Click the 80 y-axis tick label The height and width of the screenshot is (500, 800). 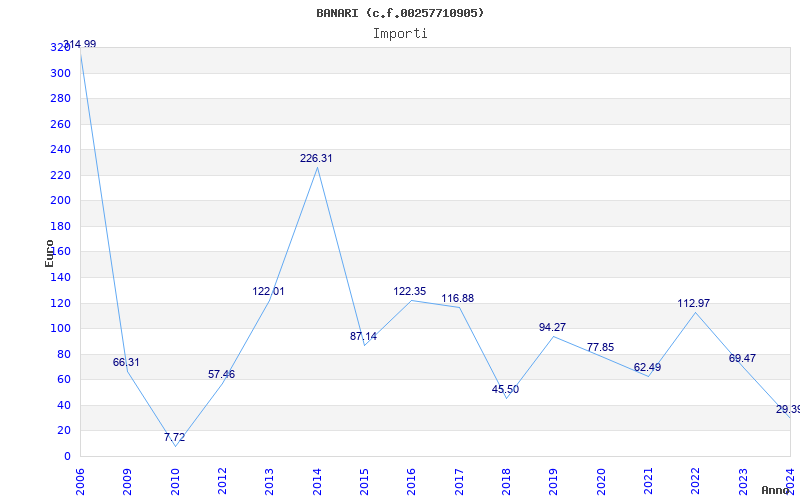(x=64, y=354)
